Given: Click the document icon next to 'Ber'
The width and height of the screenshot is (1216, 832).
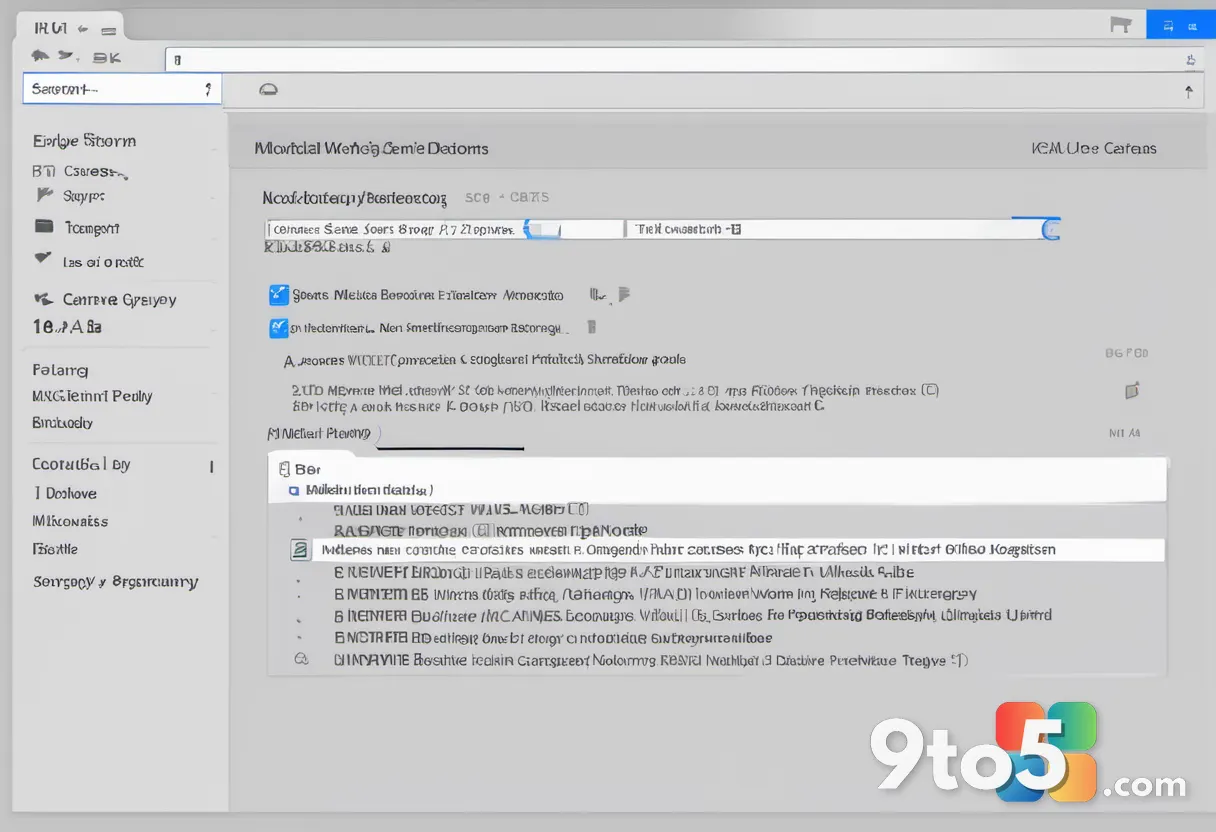Looking at the screenshot, I should tap(284, 468).
